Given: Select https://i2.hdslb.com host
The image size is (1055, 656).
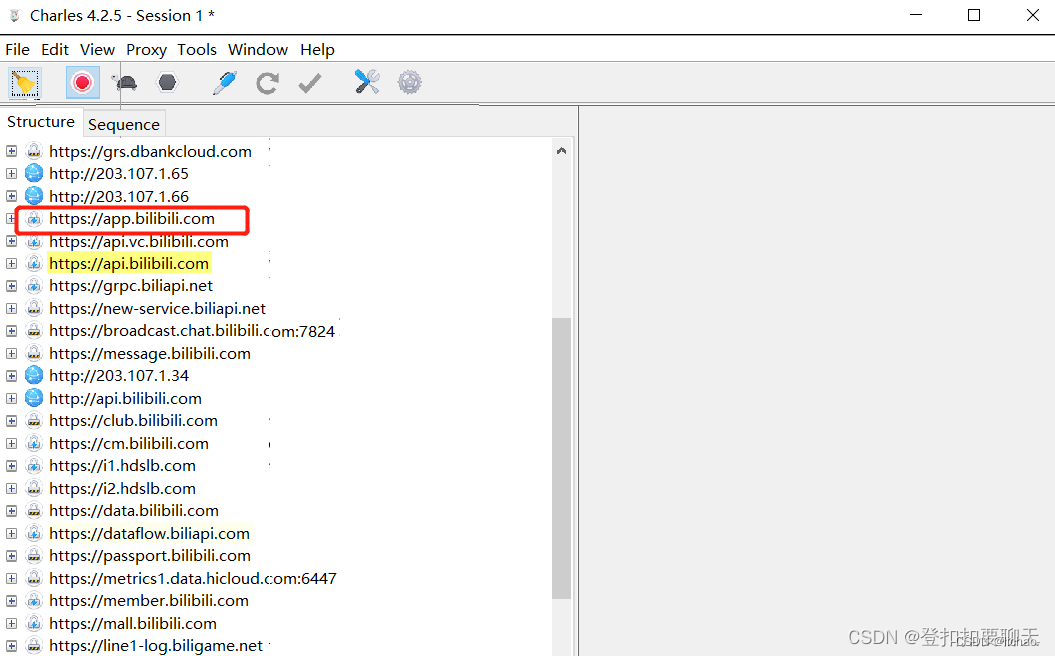Looking at the screenshot, I should [x=122, y=488].
